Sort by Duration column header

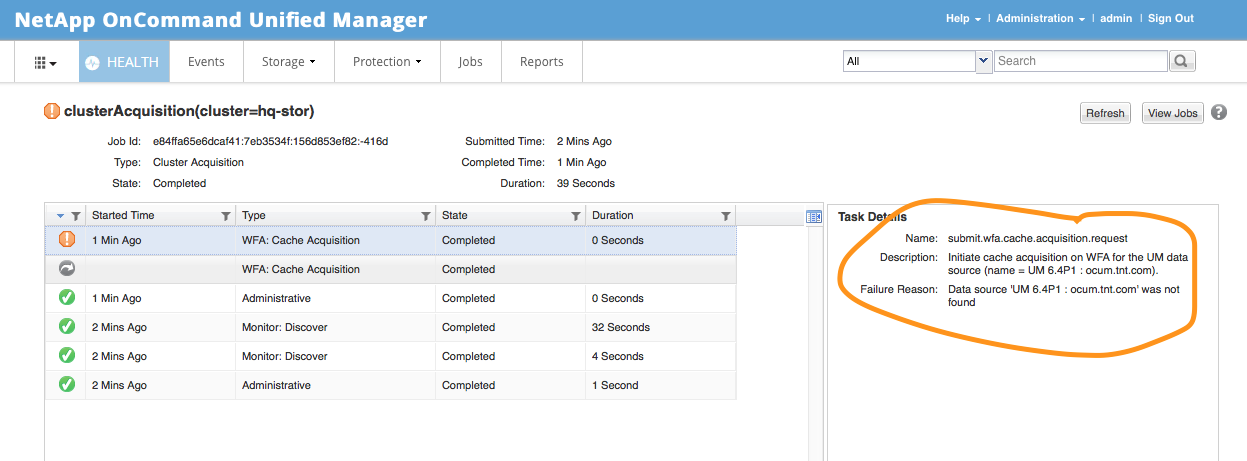coord(612,215)
